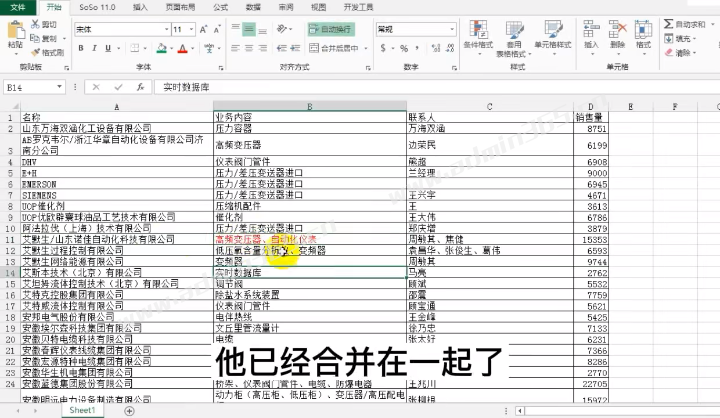This screenshot has width=720, height=418.
Task: Align cell text right
Action: (263, 48)
